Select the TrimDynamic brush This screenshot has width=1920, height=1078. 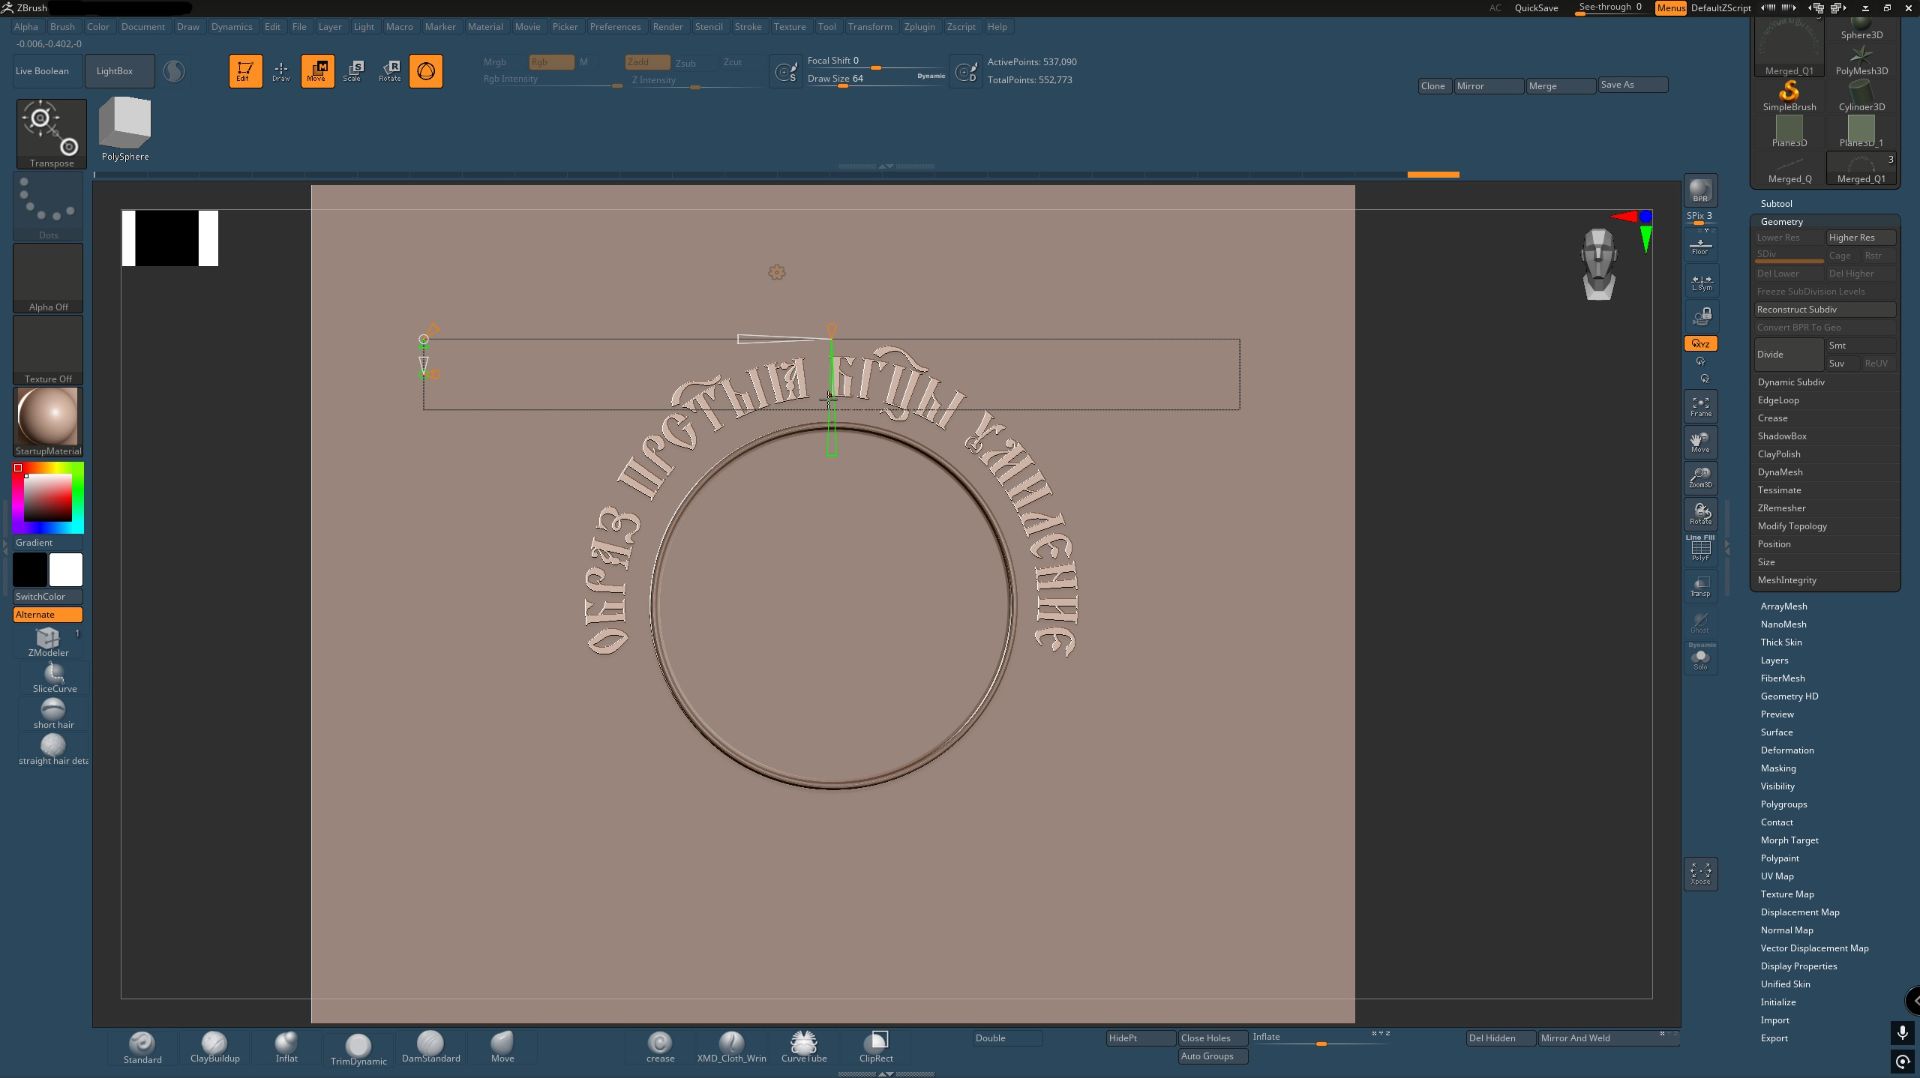358,1049
